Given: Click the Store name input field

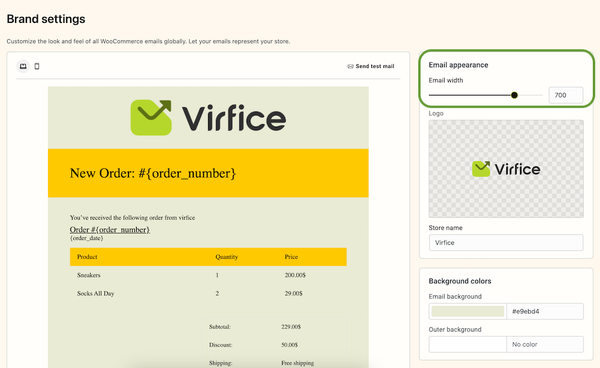Looking at the screenshot, I should pos(506,243).
